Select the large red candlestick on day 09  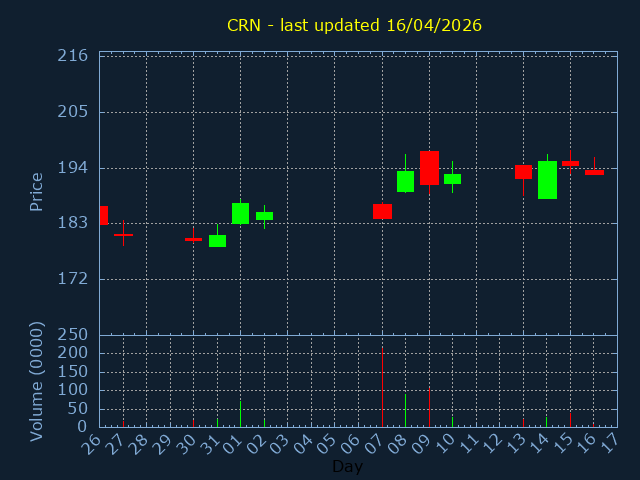coord(429,168)
